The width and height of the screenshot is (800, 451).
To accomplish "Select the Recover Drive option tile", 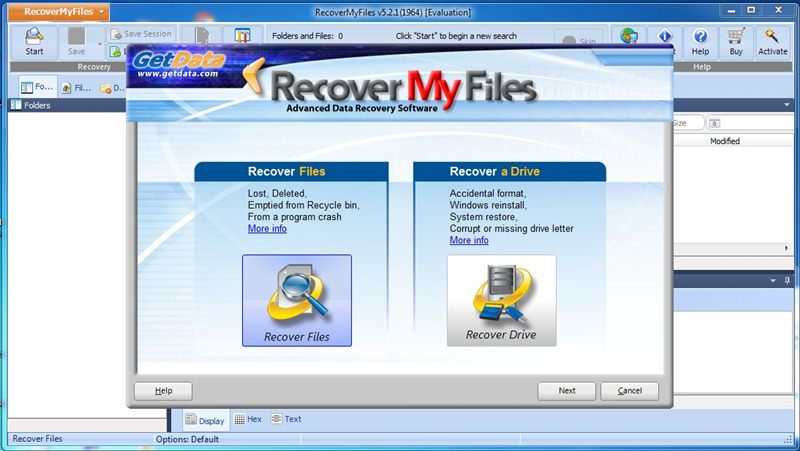I will tap(502, 300).
